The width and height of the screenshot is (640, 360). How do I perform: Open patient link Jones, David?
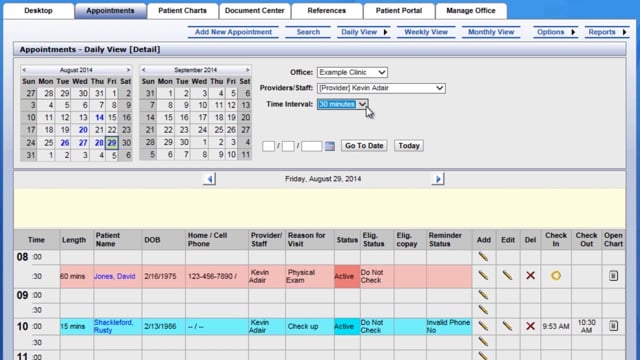click(x=114, y=276)
